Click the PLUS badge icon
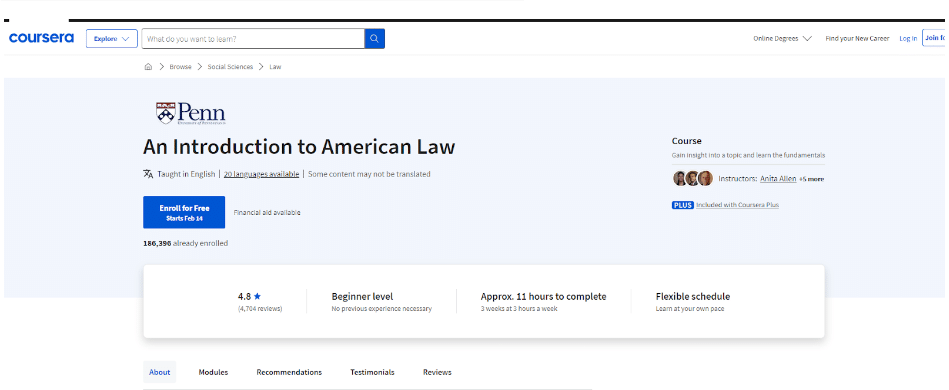949x390 pixels. click(682, 205)
